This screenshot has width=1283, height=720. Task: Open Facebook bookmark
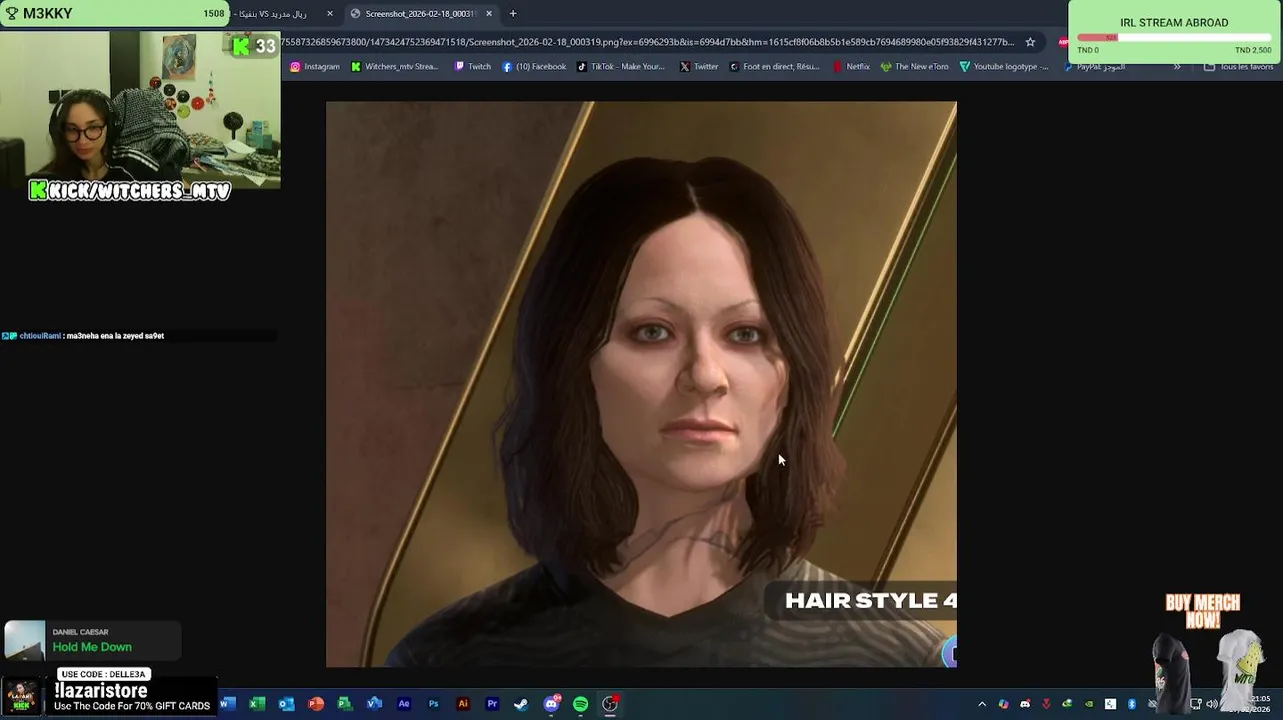(534, 67)
